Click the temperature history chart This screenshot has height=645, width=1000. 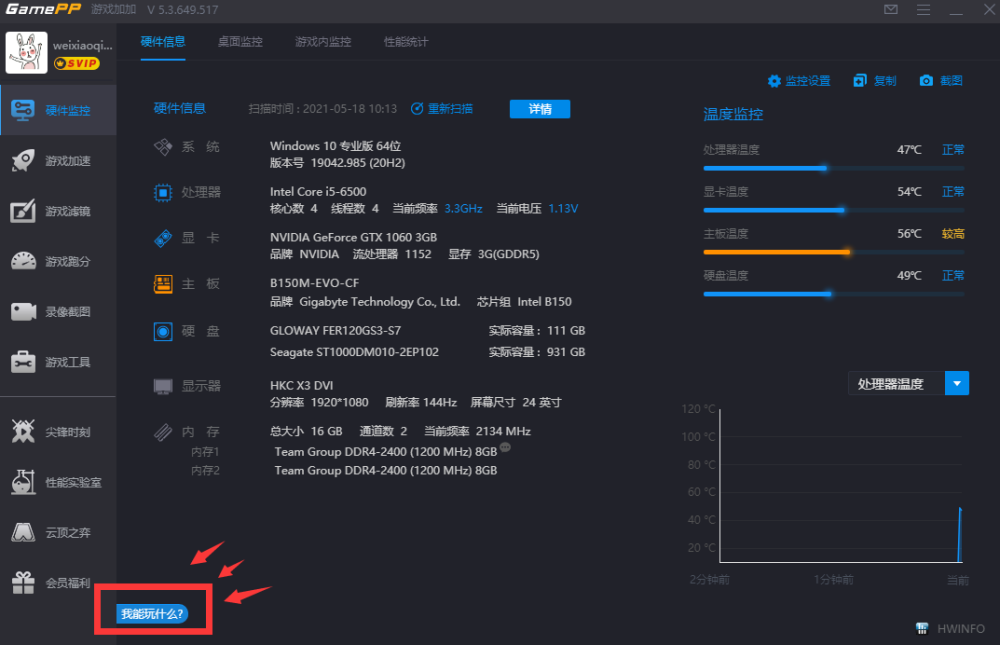coord(841,486)
